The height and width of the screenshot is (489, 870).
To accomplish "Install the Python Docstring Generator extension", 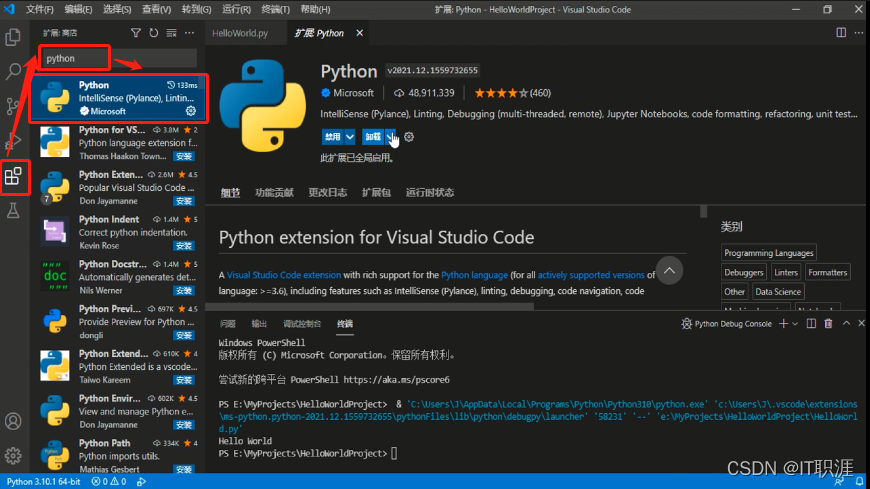I will click(x=184, y=291).
